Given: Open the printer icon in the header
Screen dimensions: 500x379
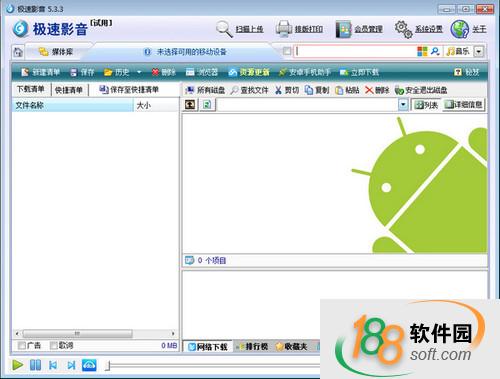Looking at the screenshot, I should (284, 29).
